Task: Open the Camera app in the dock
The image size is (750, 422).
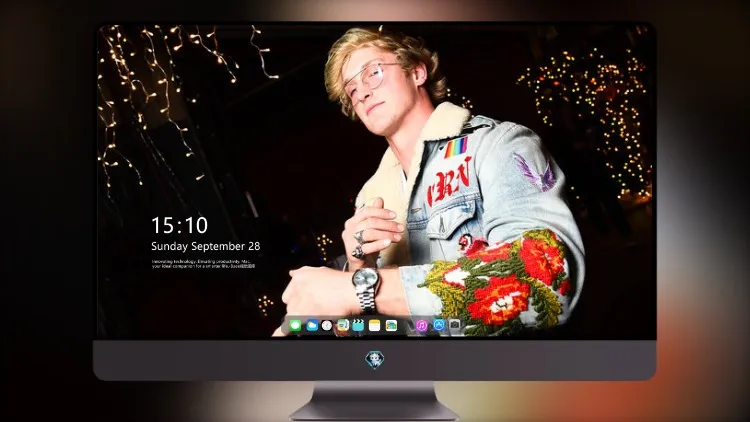Action: click(x=455, y=325)
